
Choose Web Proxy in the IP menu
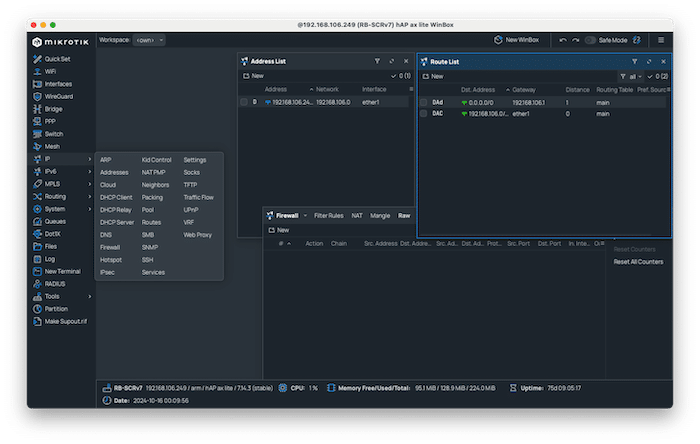[x=197, y=235]
